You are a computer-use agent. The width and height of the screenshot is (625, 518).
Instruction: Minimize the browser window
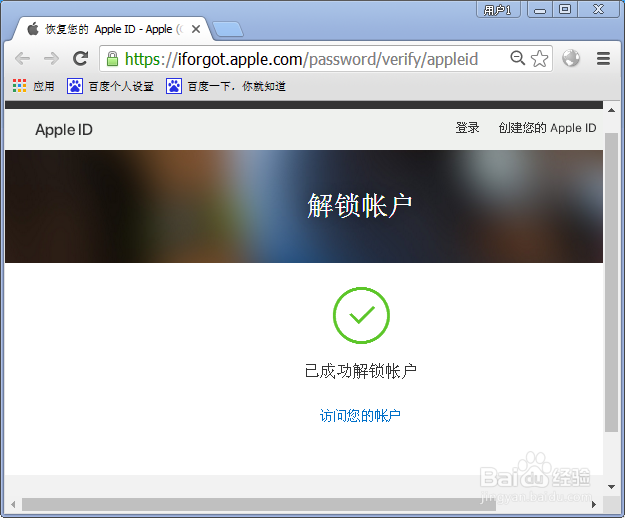point(540,10)
